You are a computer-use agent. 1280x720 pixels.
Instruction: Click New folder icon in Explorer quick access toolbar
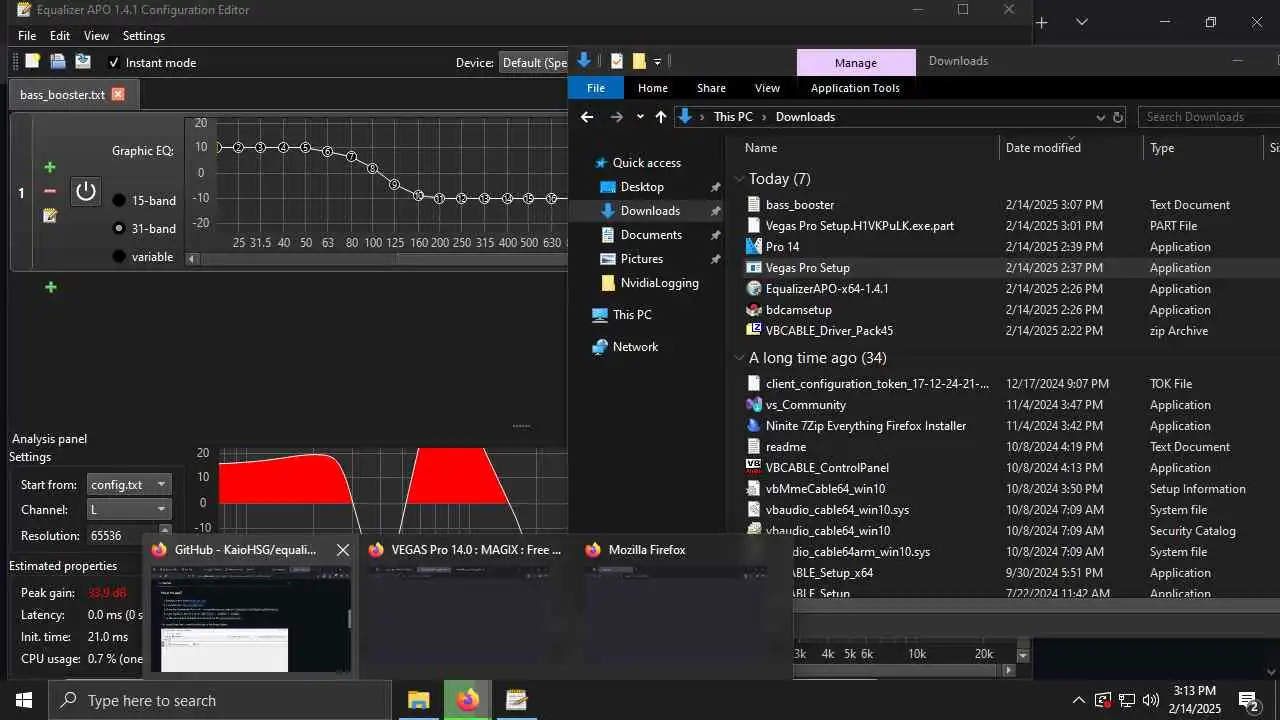(639, 61)
